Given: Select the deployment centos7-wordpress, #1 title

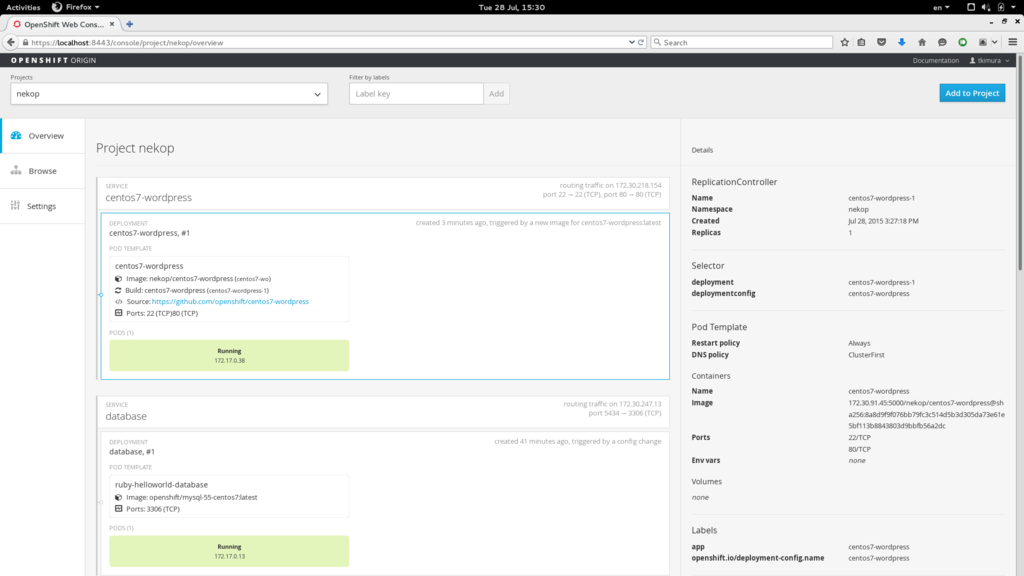Looking at the screenshot, I should (x=150, y=232).
